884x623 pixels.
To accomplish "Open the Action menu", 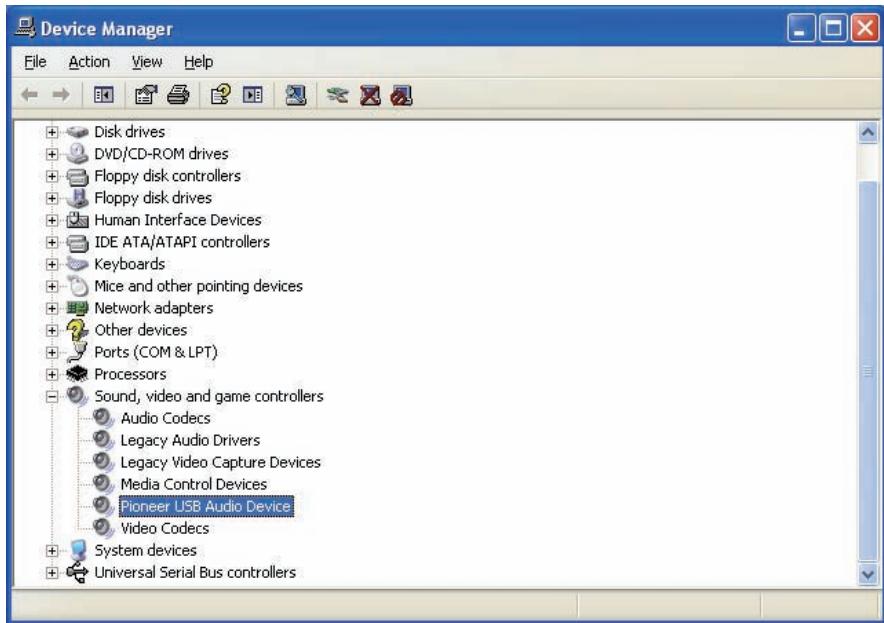I will [89, 61].
